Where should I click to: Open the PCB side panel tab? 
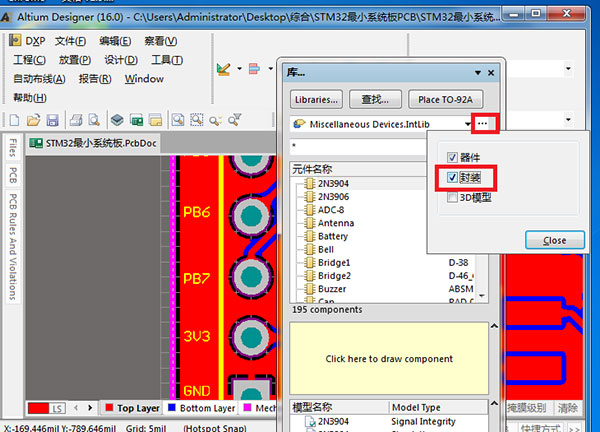tap(13, 175)
